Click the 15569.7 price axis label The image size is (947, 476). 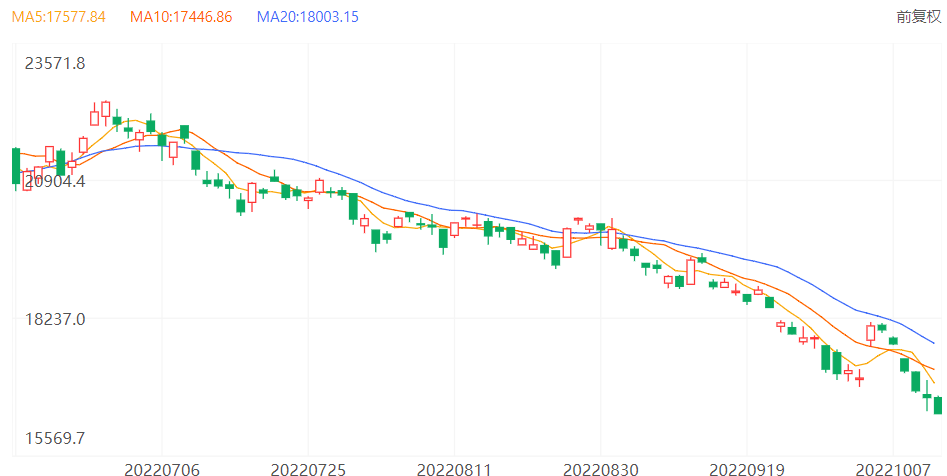[x=55, y=438]
